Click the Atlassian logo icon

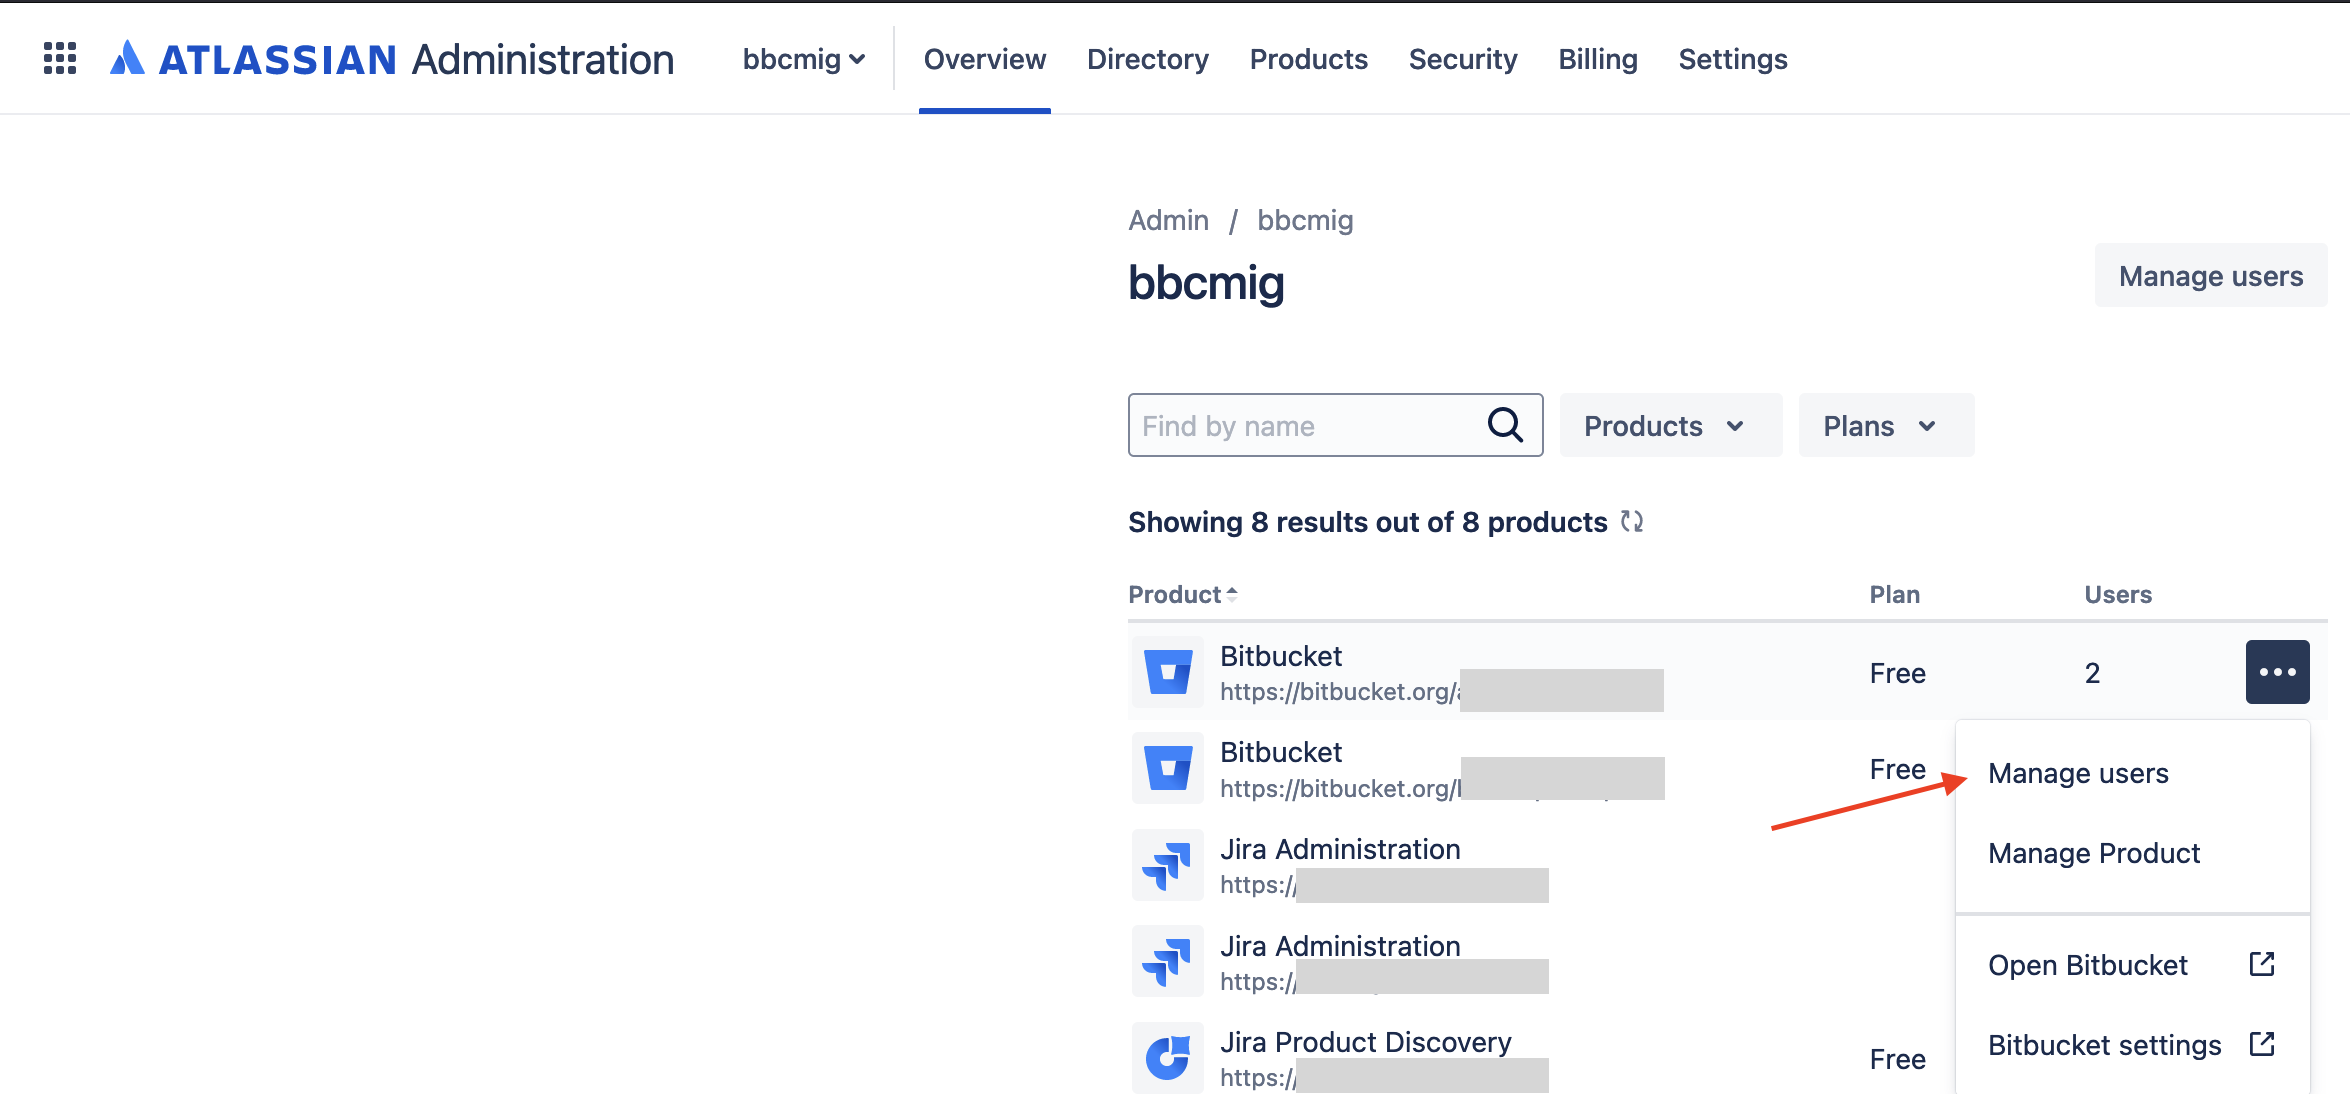tap(127, 59)
